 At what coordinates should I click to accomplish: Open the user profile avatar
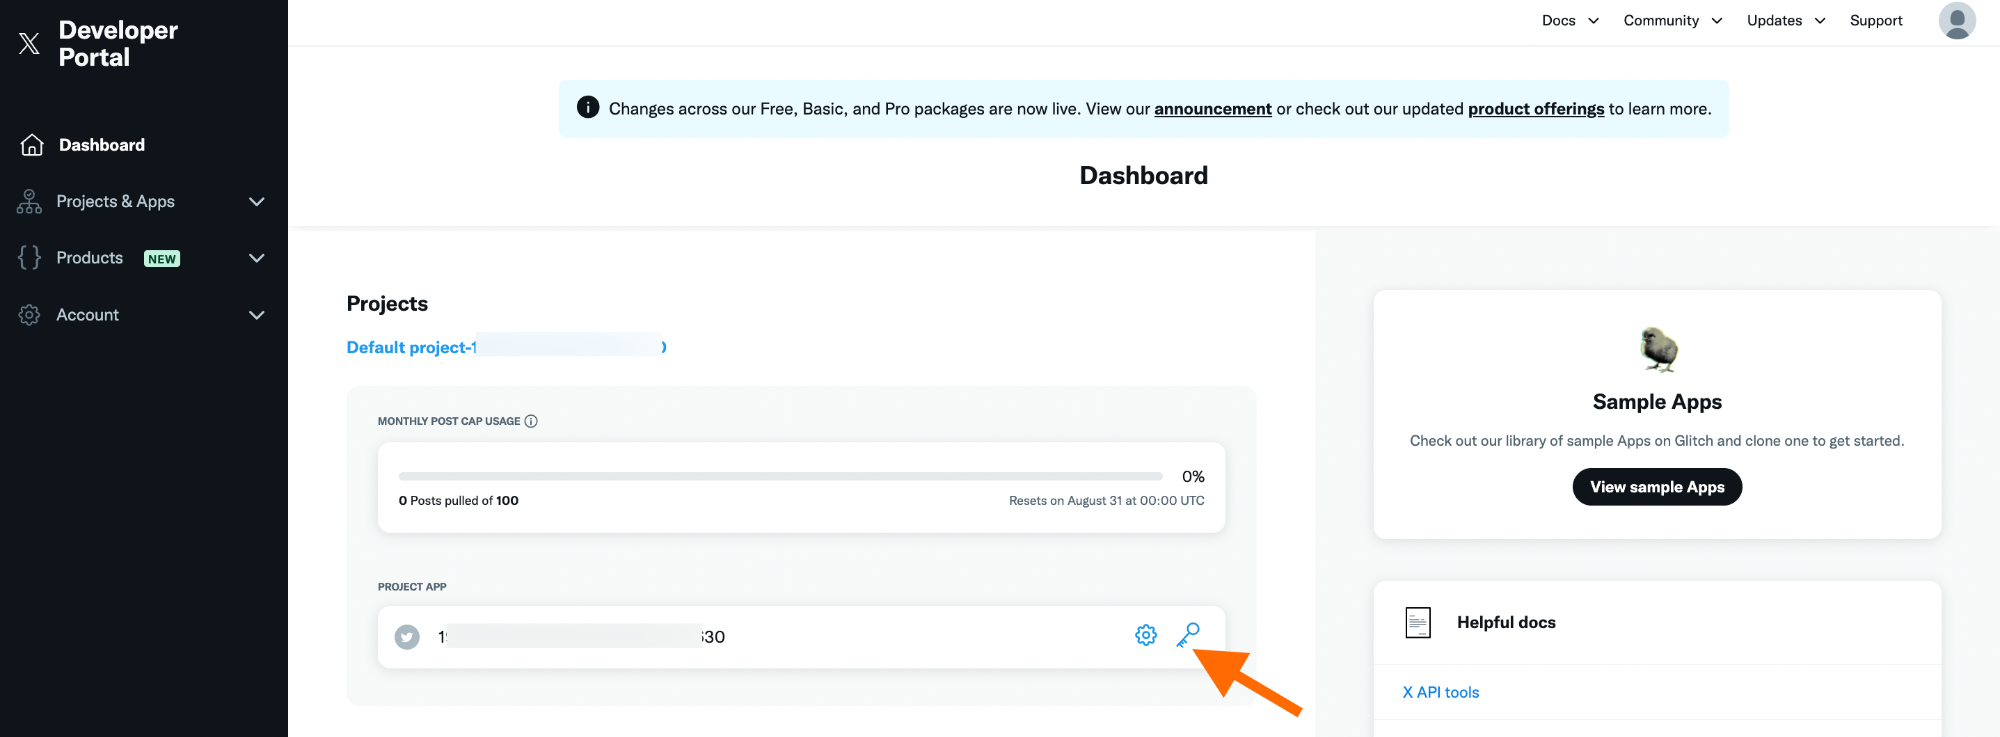point(1957,21)
